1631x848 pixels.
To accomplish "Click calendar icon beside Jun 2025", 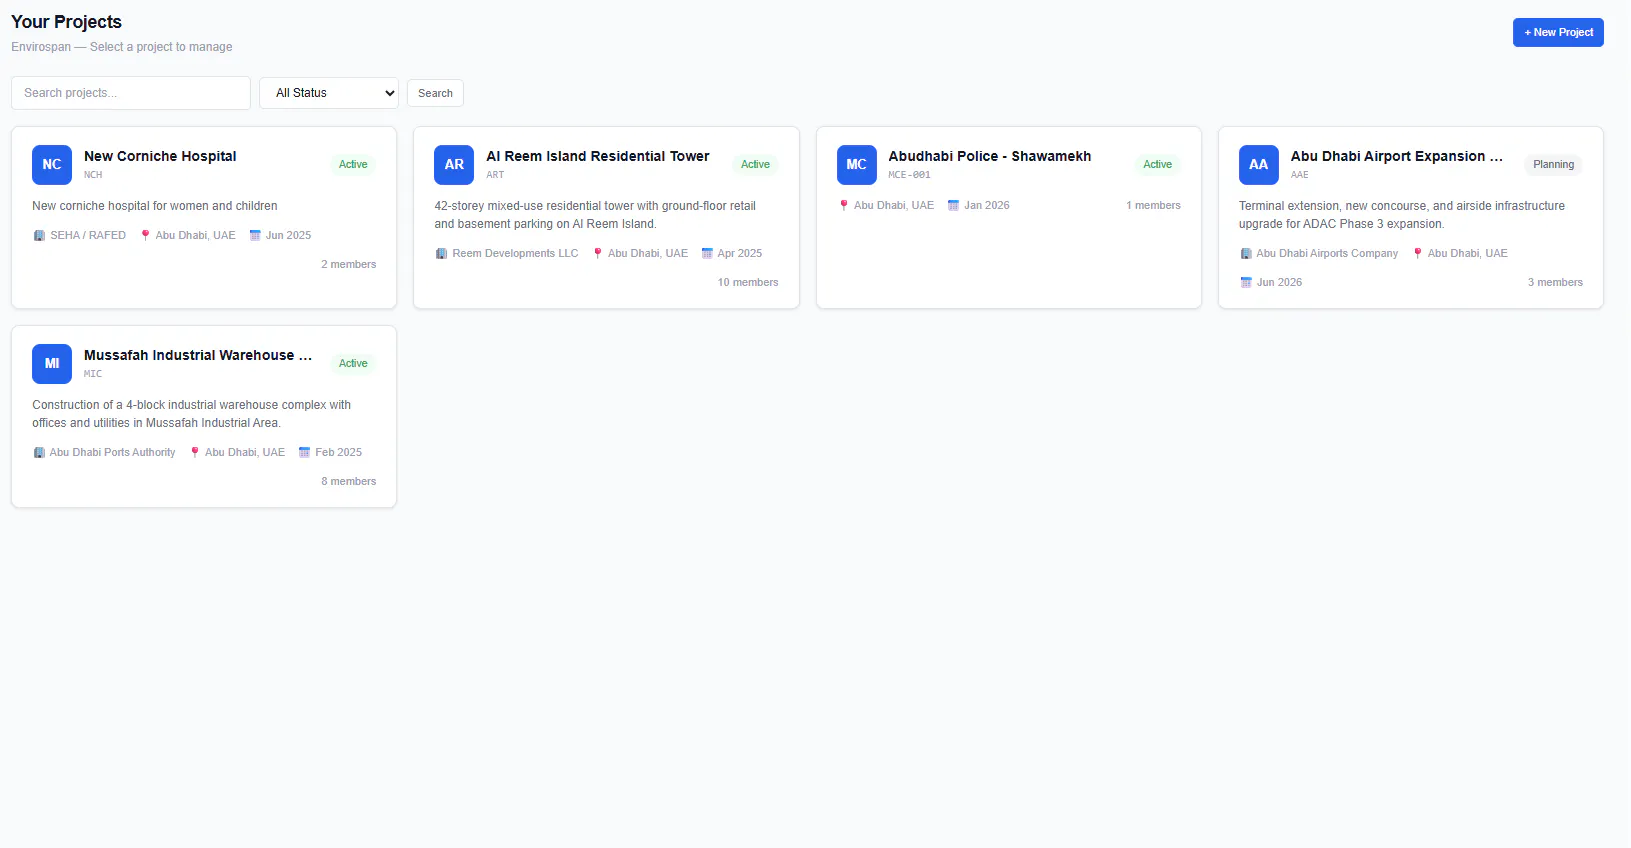I will (x=255, y=236).
